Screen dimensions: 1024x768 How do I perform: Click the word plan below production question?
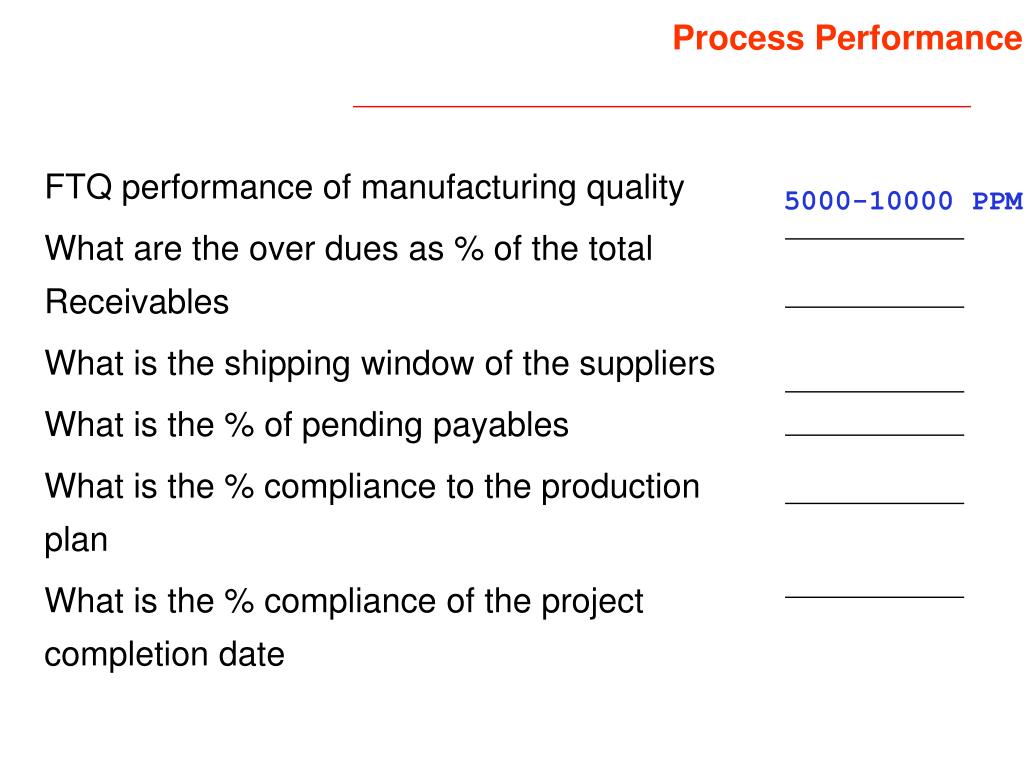(76, 541)
